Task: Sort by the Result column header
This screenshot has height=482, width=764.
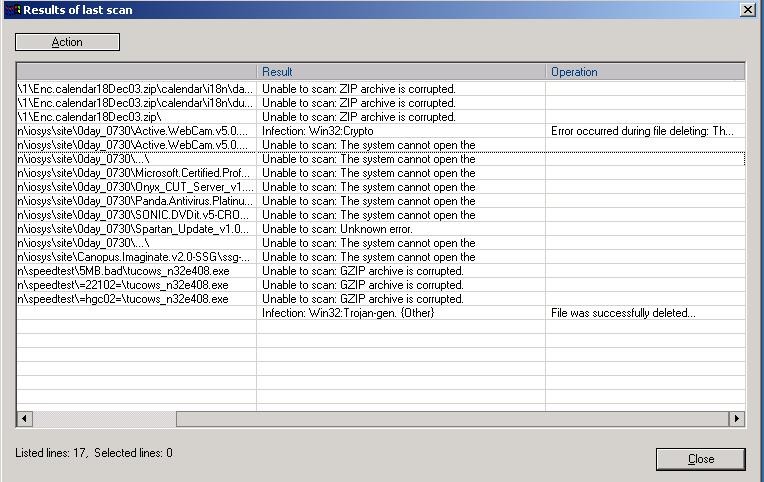Action: 400,72
